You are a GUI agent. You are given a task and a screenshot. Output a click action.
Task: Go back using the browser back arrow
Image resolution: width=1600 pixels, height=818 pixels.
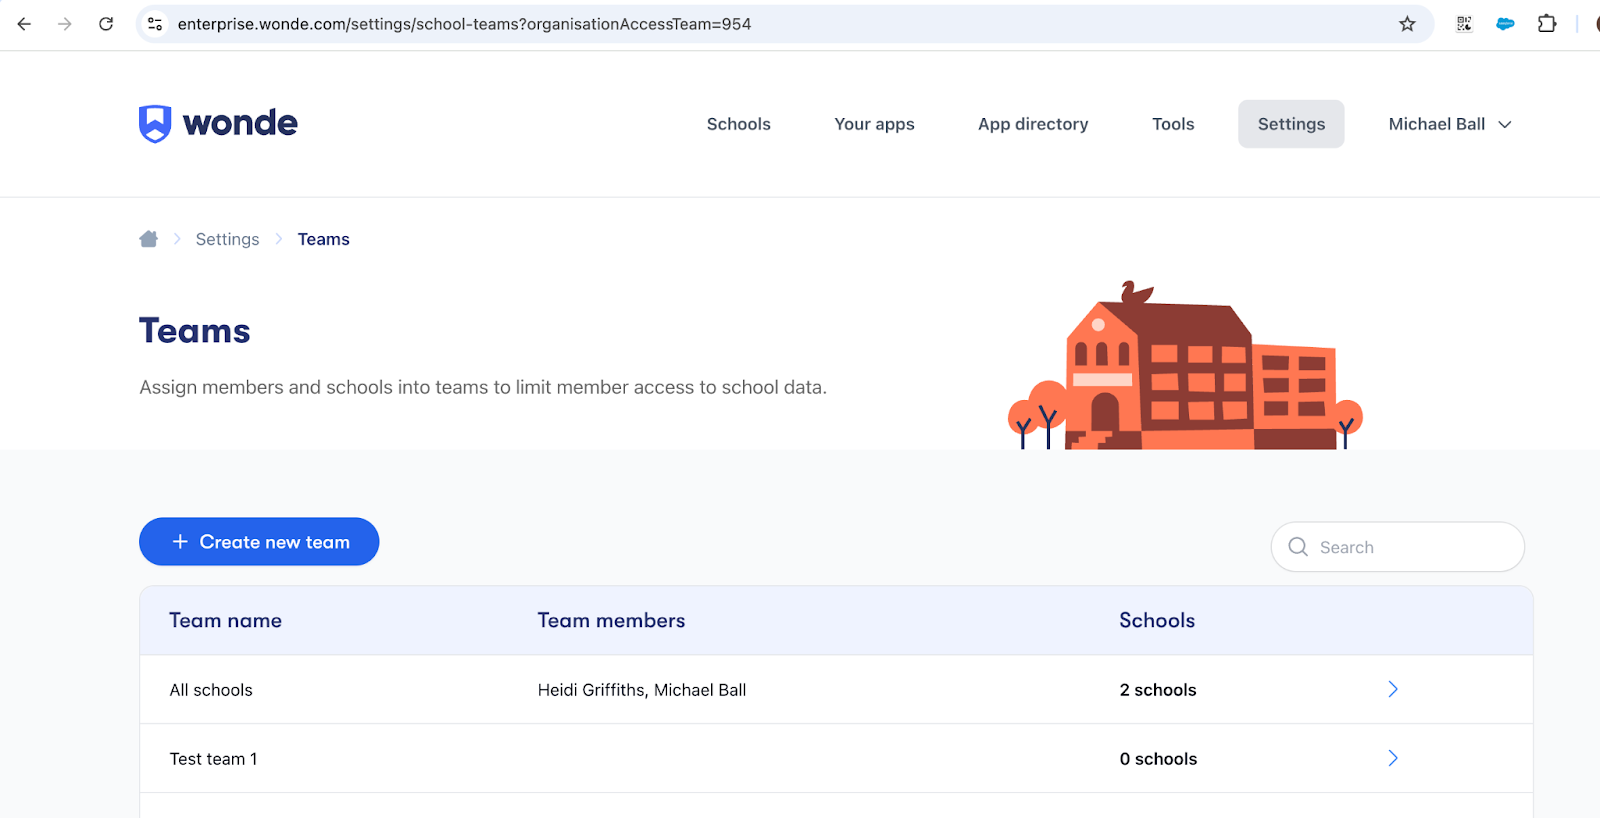click(x=24, y=24)
